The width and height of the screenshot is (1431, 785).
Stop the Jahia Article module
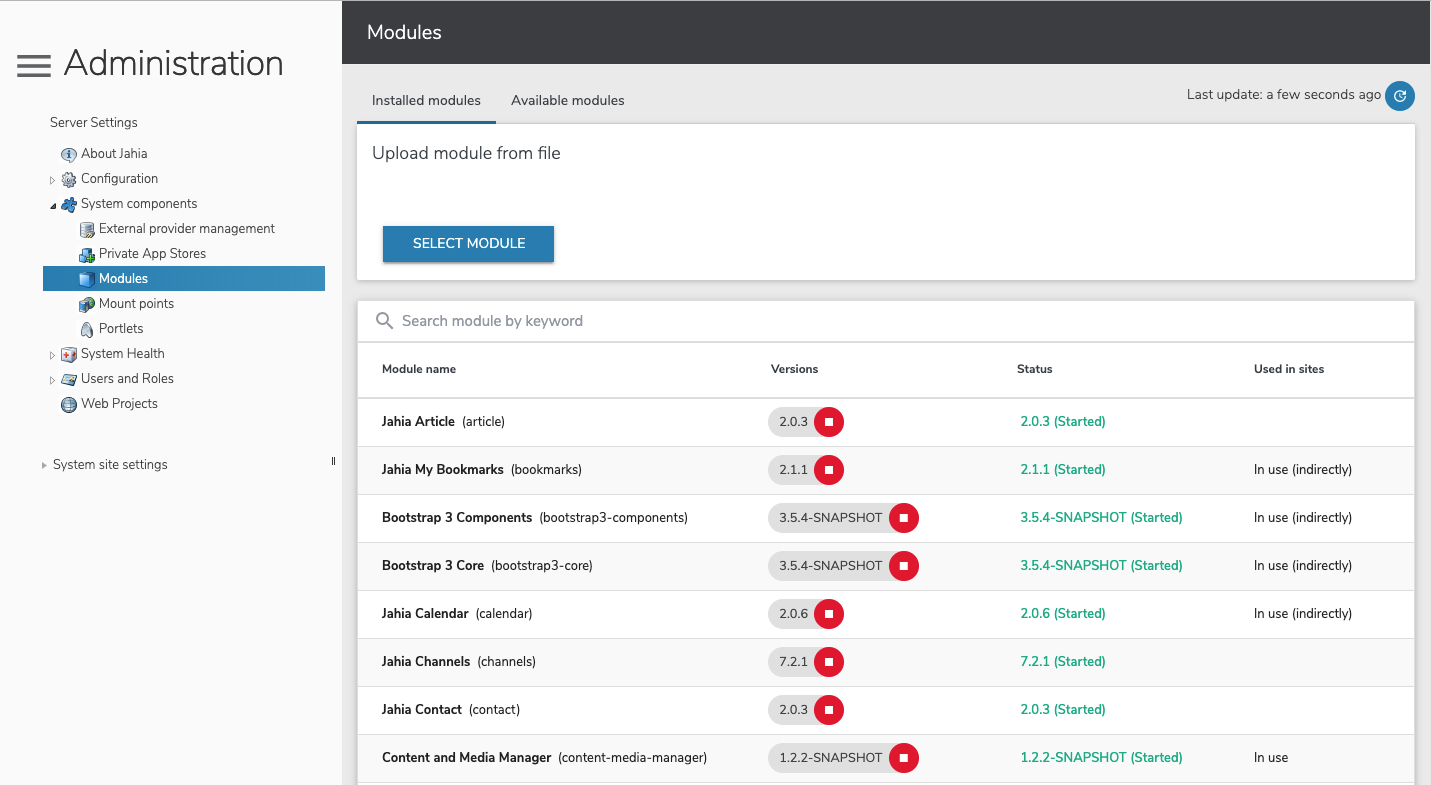(x=830, y=421)
